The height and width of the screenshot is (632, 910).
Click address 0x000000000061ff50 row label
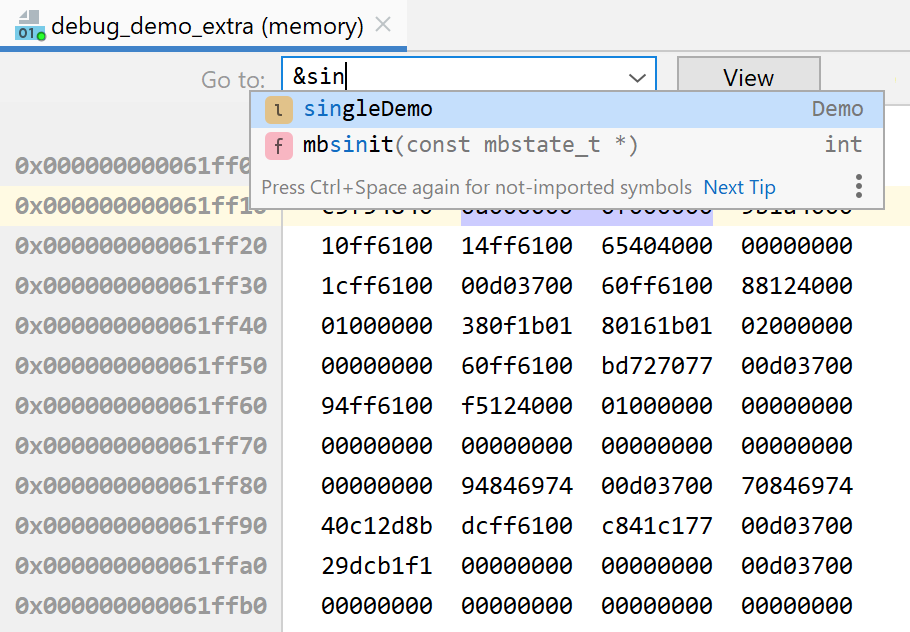pyautogui.click(x=140, y=366)
